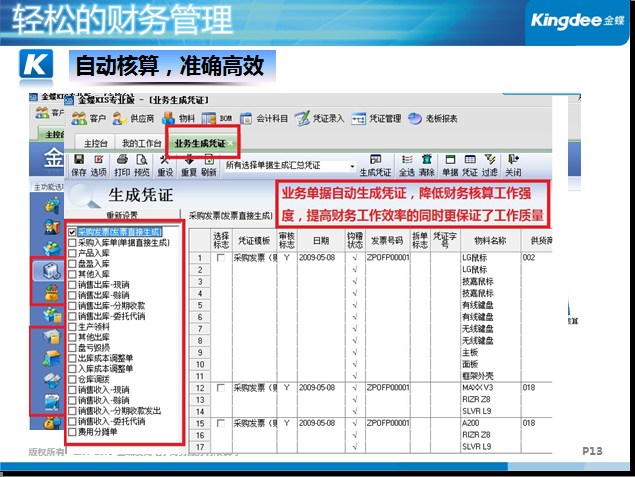Tick the selection checkbox in table row 1

221,258
